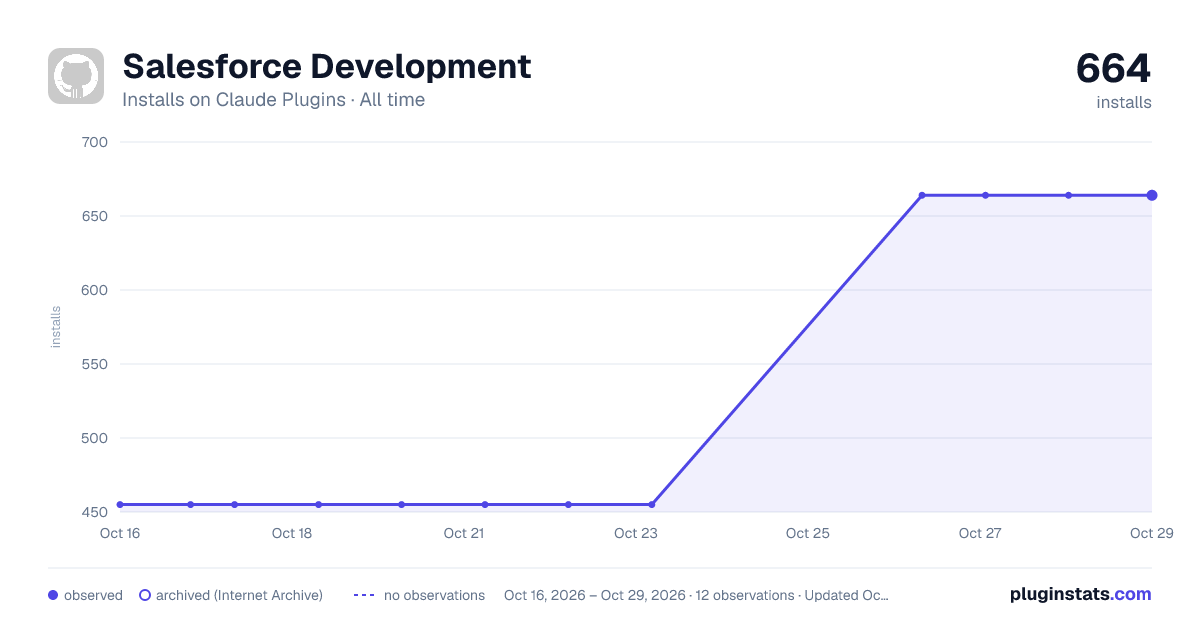Click the hollow 'archived' legend circle
Screen dimensions: 1200x630
(x=145, y=595)
